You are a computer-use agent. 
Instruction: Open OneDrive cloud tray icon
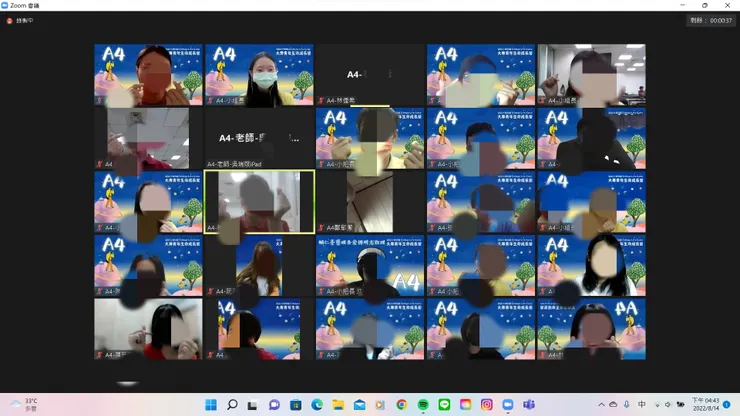pyautogui.click(x=613, y=405)
